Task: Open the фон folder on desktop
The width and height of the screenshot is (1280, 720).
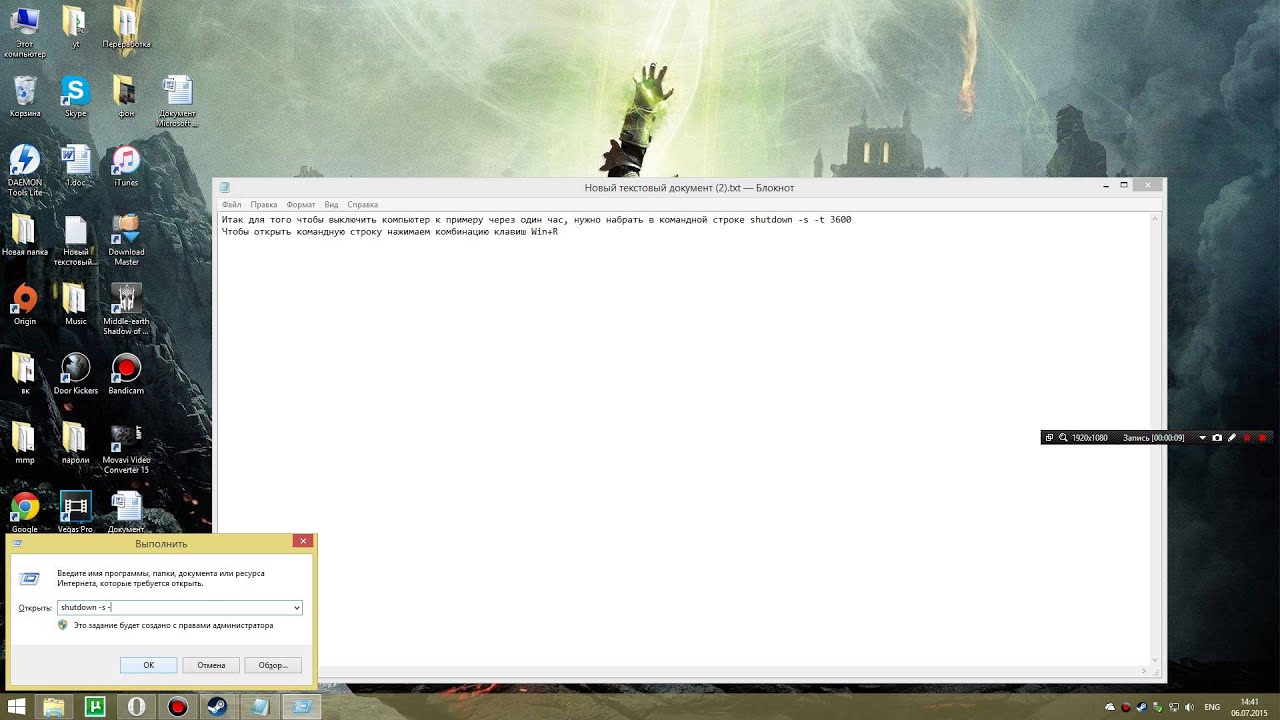Action: tap(126, 97)
